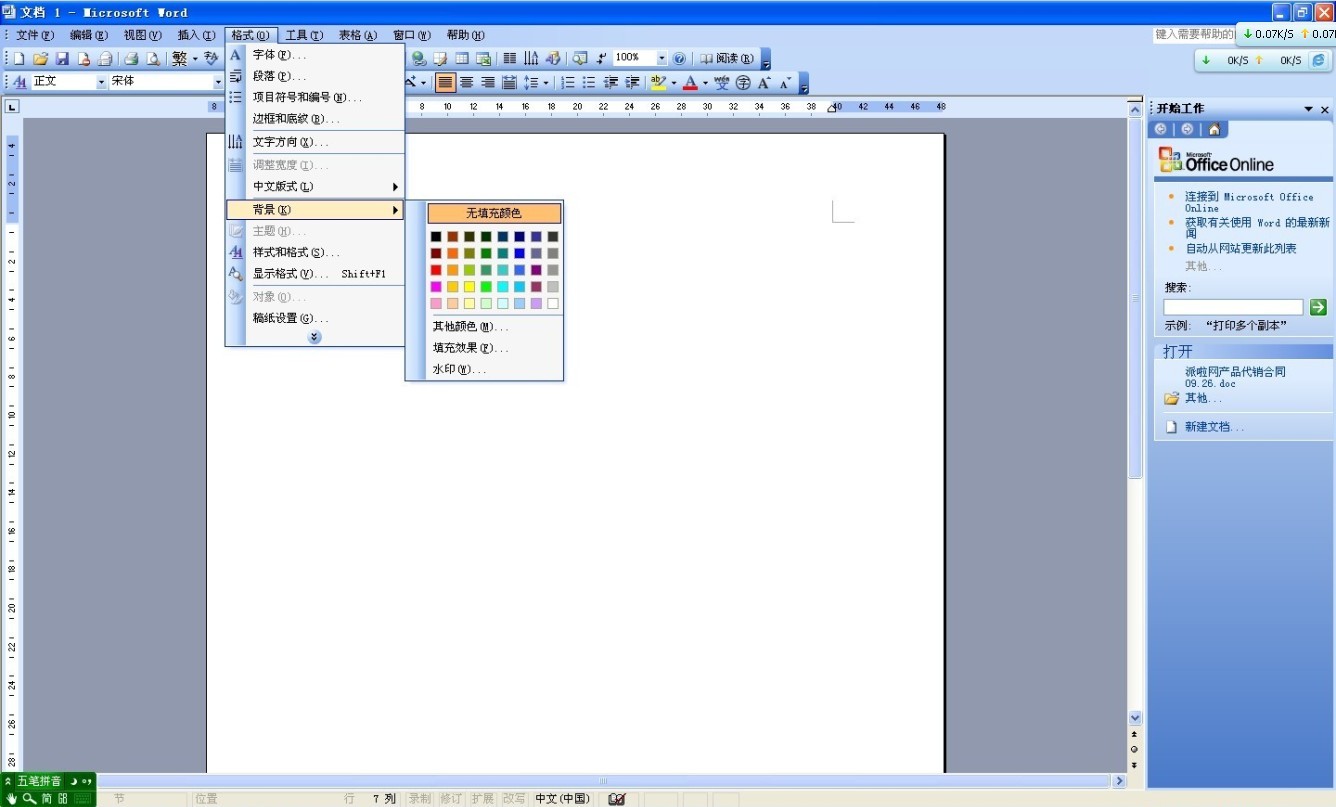Screen dimensions: 1336x807
Task: Click the enclosed character 字 icon
Action: pyautogui.click(x=743, y=83)
